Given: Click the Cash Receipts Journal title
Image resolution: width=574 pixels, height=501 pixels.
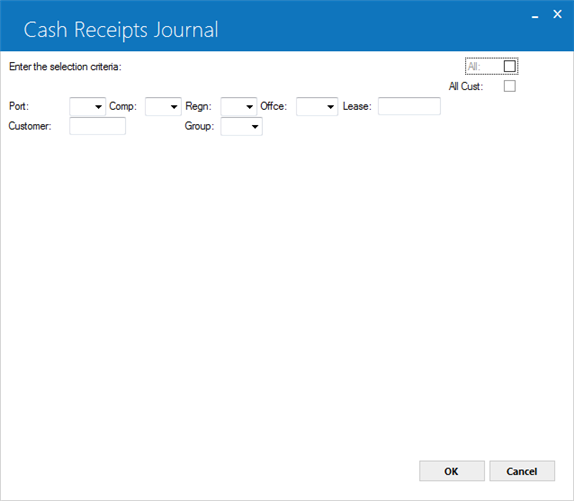Looking at the screenshot, I should [121, 30].
